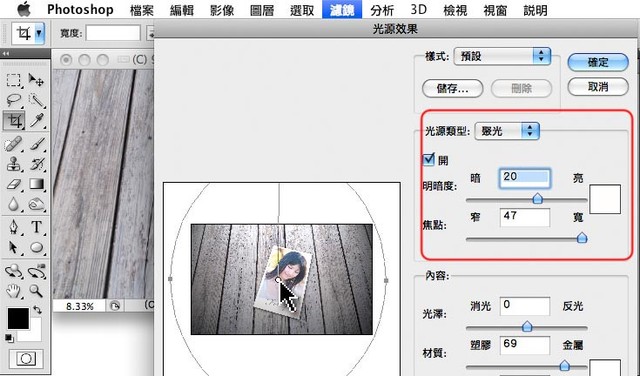Open the Photoshop application menu

click(80, 9)
